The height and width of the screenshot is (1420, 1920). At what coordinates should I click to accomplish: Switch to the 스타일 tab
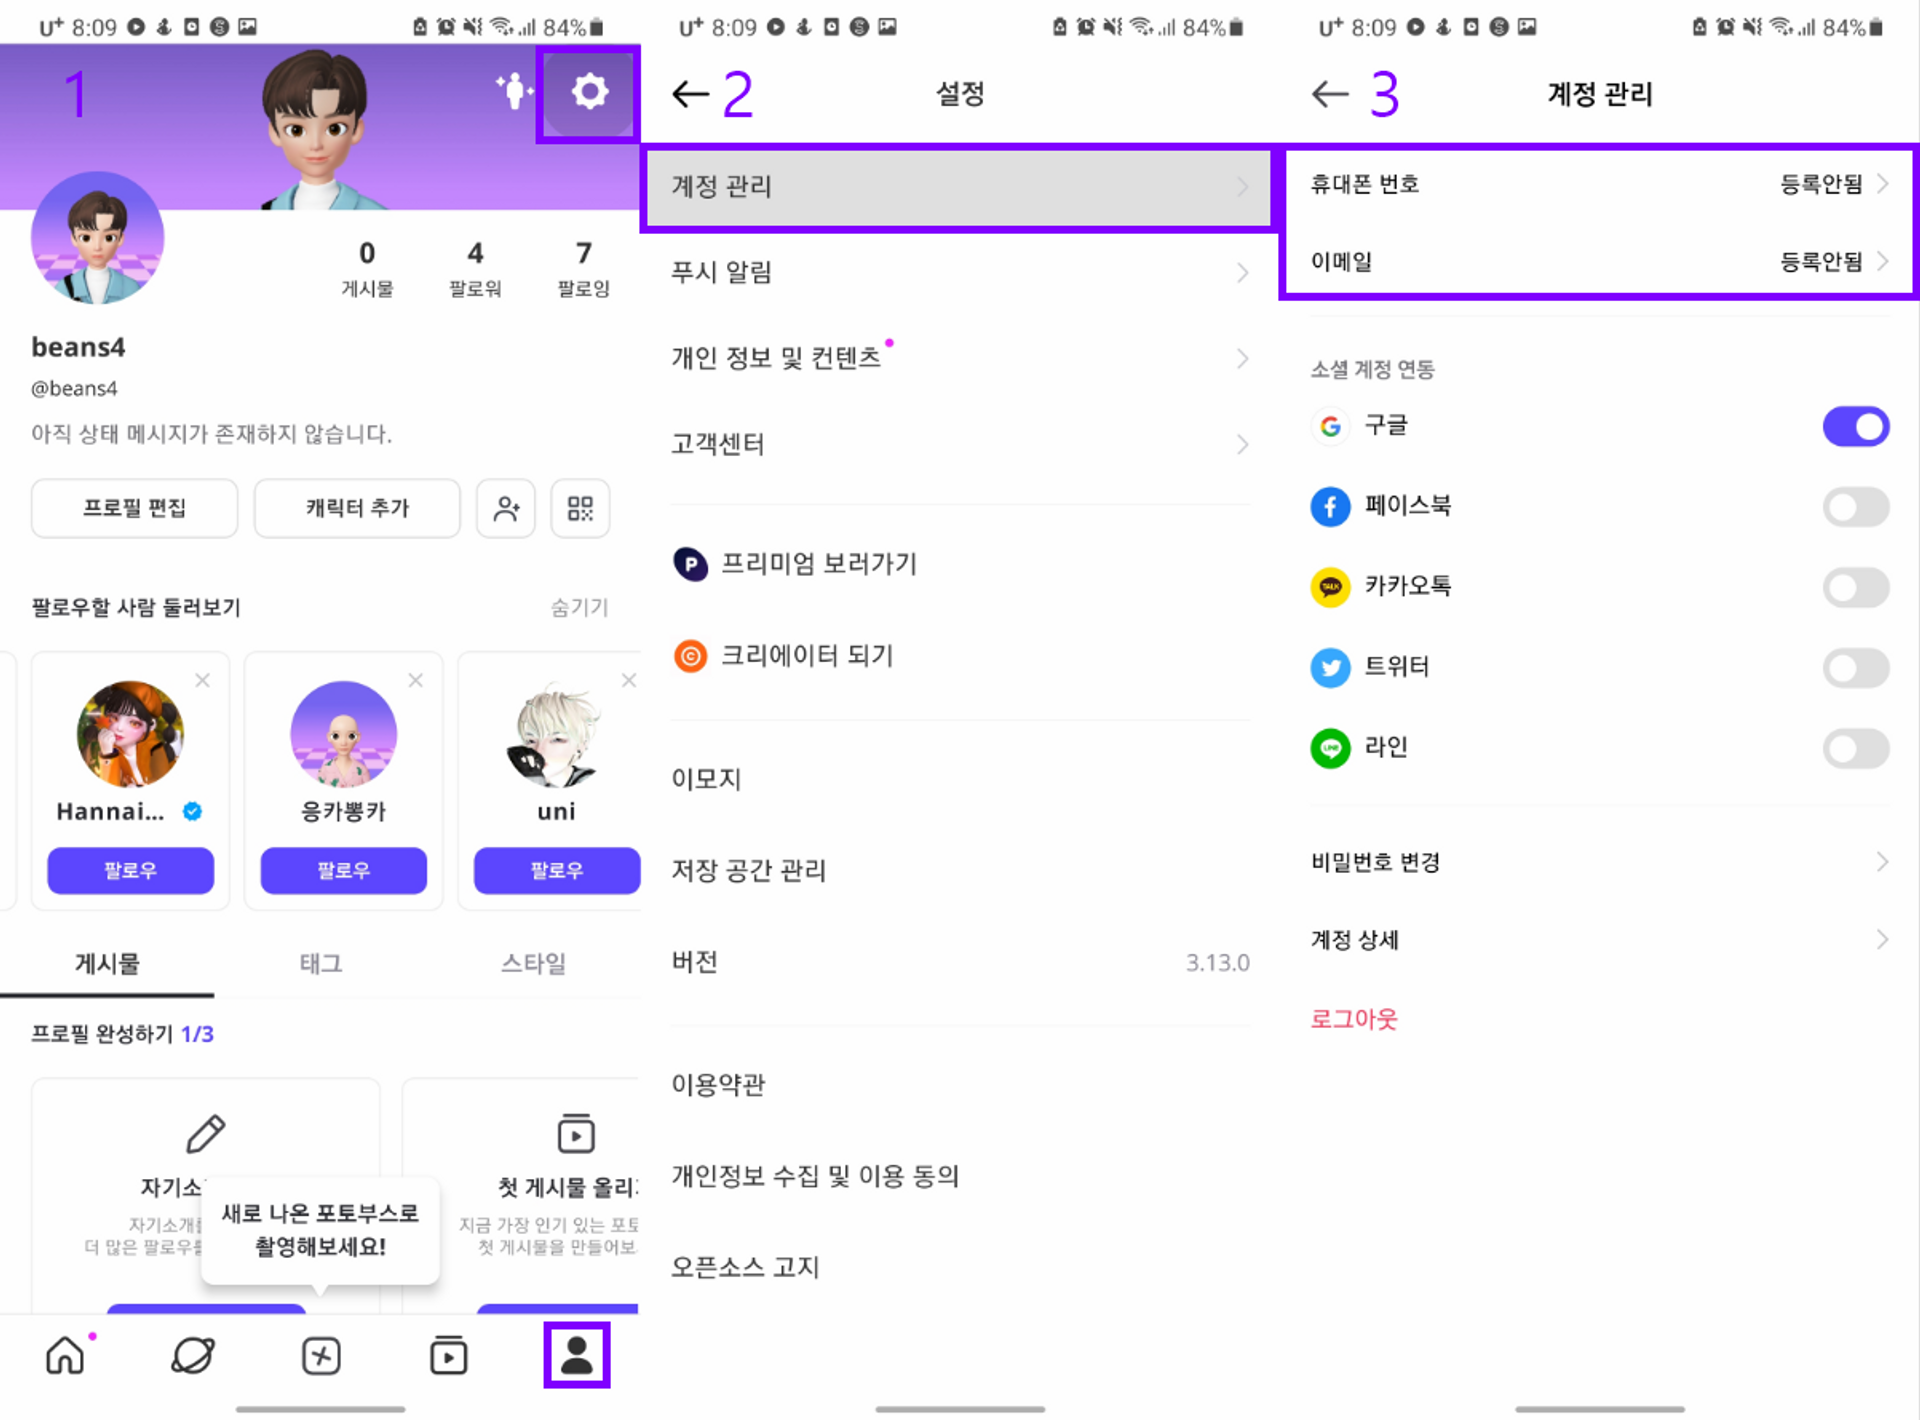coord(533,963)
